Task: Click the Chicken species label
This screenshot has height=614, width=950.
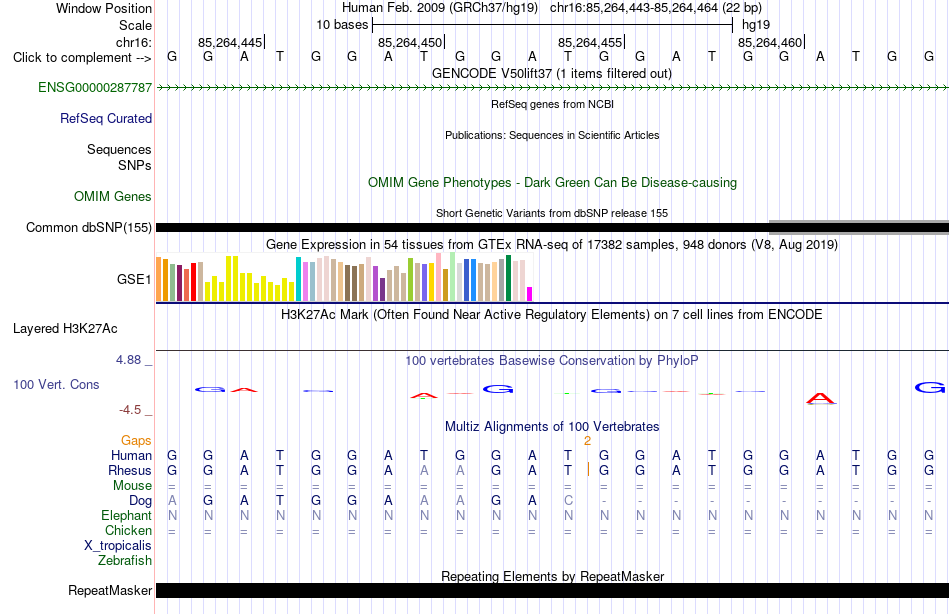Action: click(128, 530)
